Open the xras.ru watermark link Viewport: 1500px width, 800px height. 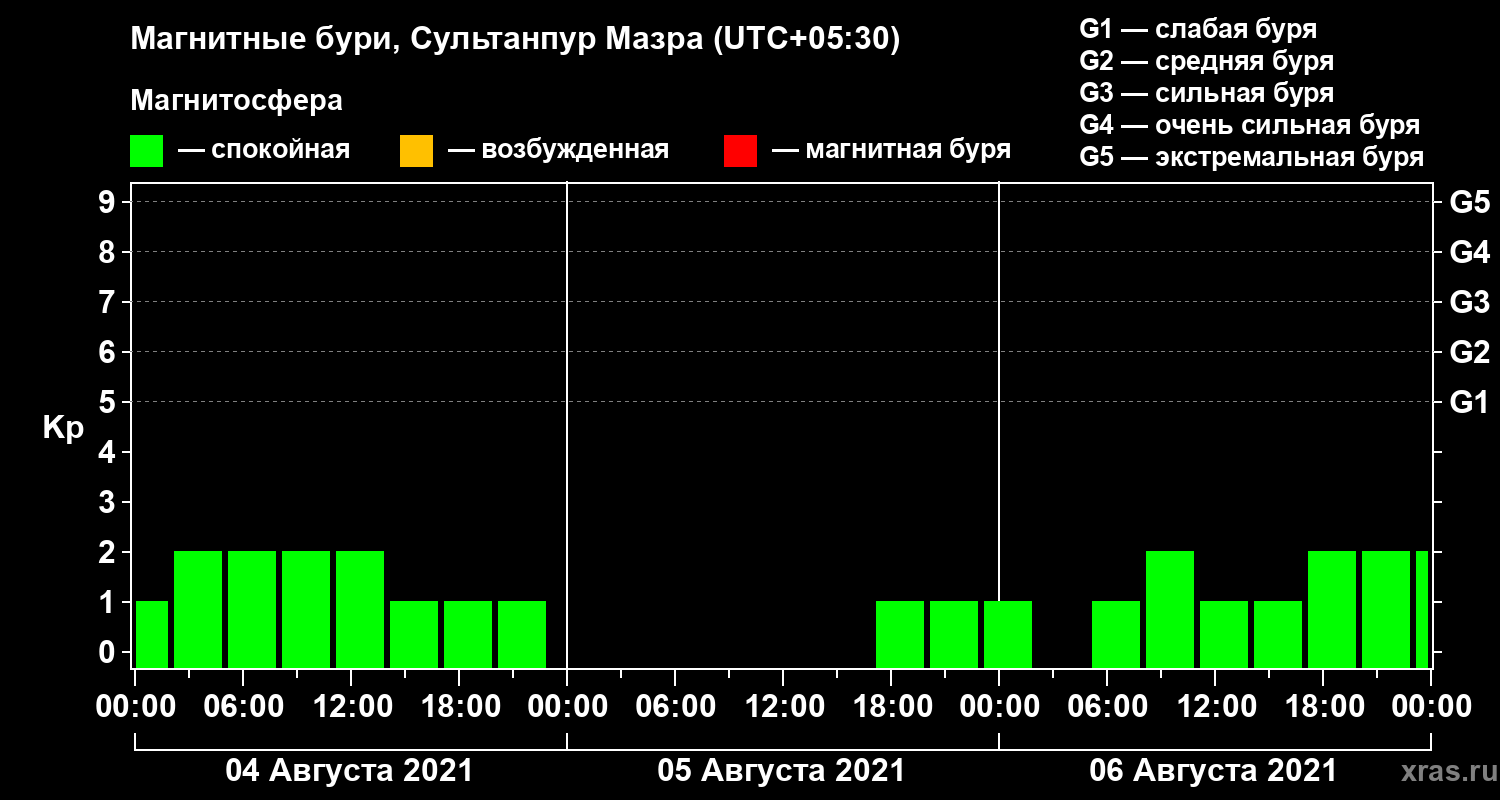click(x=1443, y=770)
